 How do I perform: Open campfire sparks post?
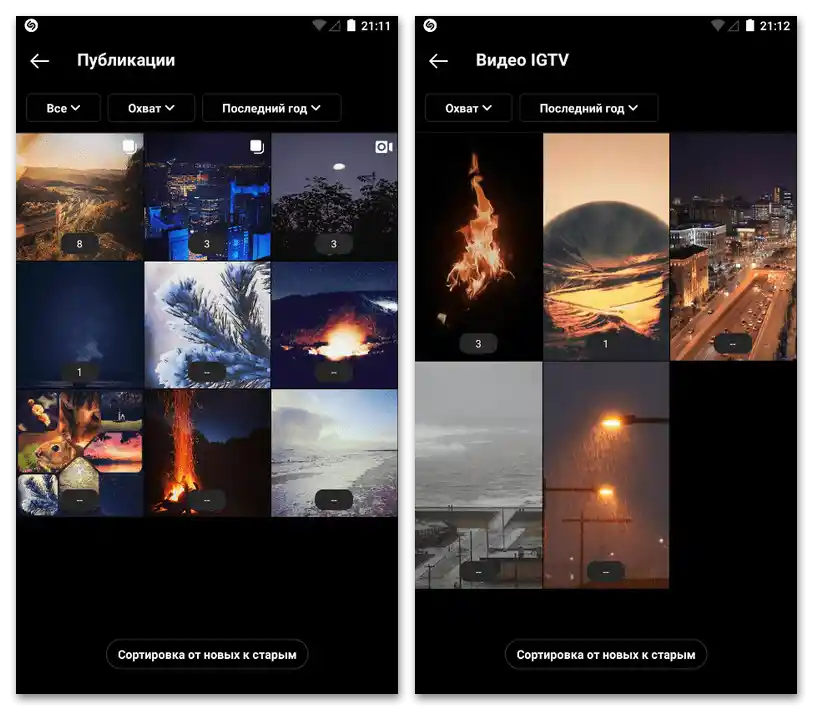207,453
